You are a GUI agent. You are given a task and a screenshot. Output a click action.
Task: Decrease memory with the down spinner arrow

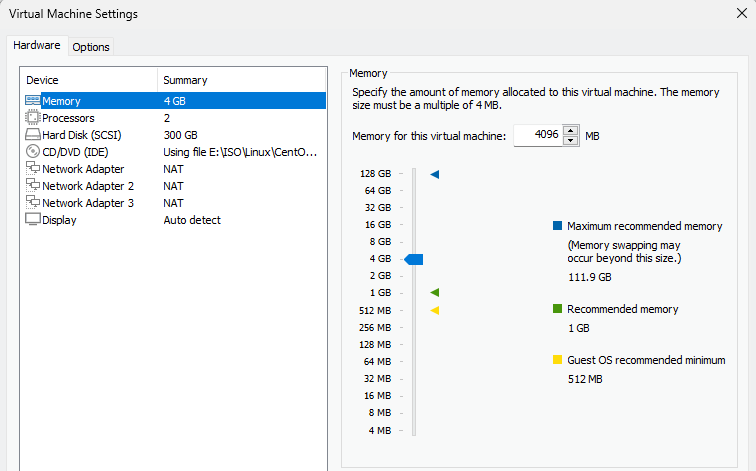click(571, 140)
